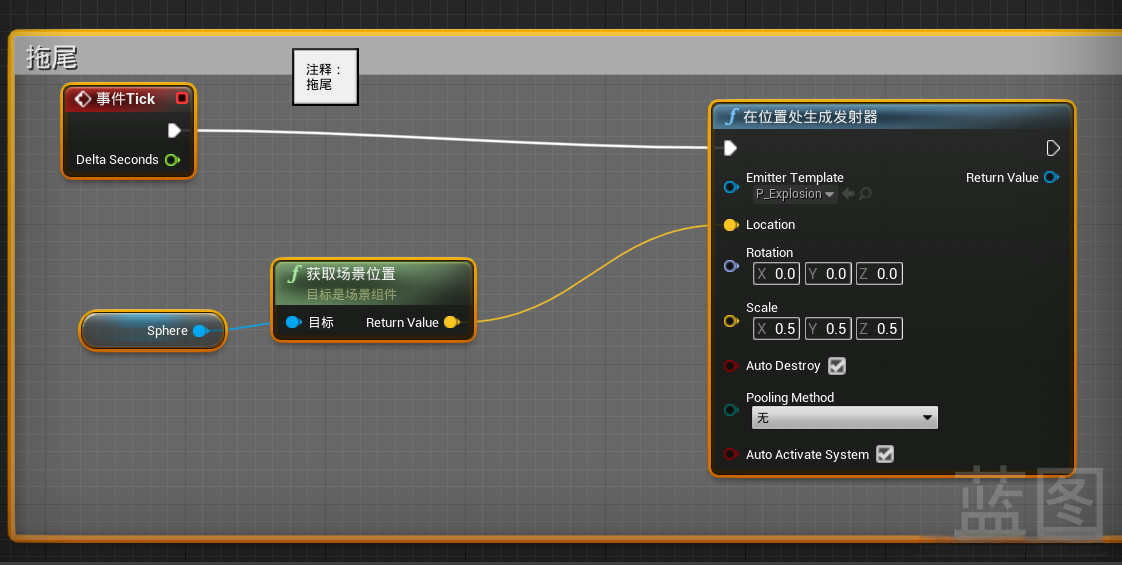The height and width of the screenshot is (565, 1122).
Task: Click the browse magnifier icon next to P_Explosion
Action: (865, 194)
